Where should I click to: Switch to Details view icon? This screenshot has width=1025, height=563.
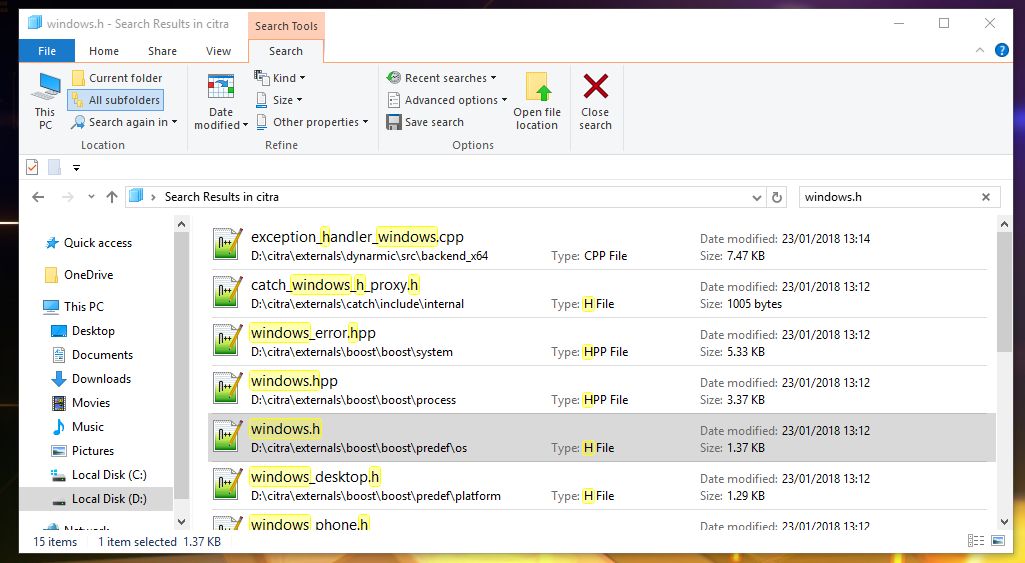pyautogui.click(x=976, y=541)
